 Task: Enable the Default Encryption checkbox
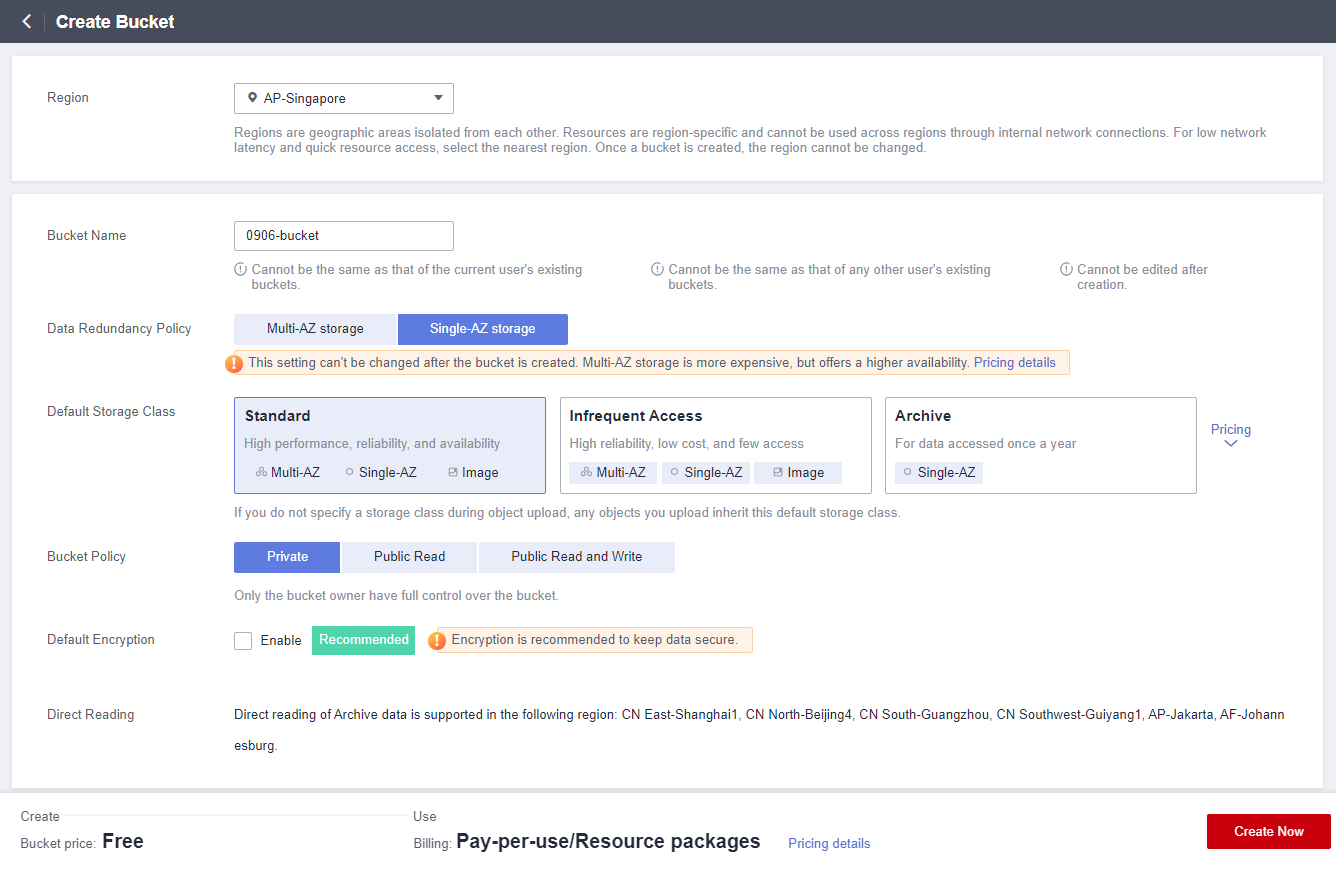click(x=243, y=641)
